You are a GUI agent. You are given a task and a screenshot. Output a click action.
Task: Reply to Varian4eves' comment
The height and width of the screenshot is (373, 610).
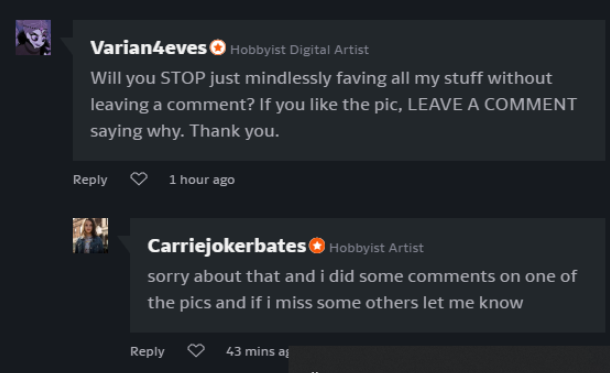(90, 180)
